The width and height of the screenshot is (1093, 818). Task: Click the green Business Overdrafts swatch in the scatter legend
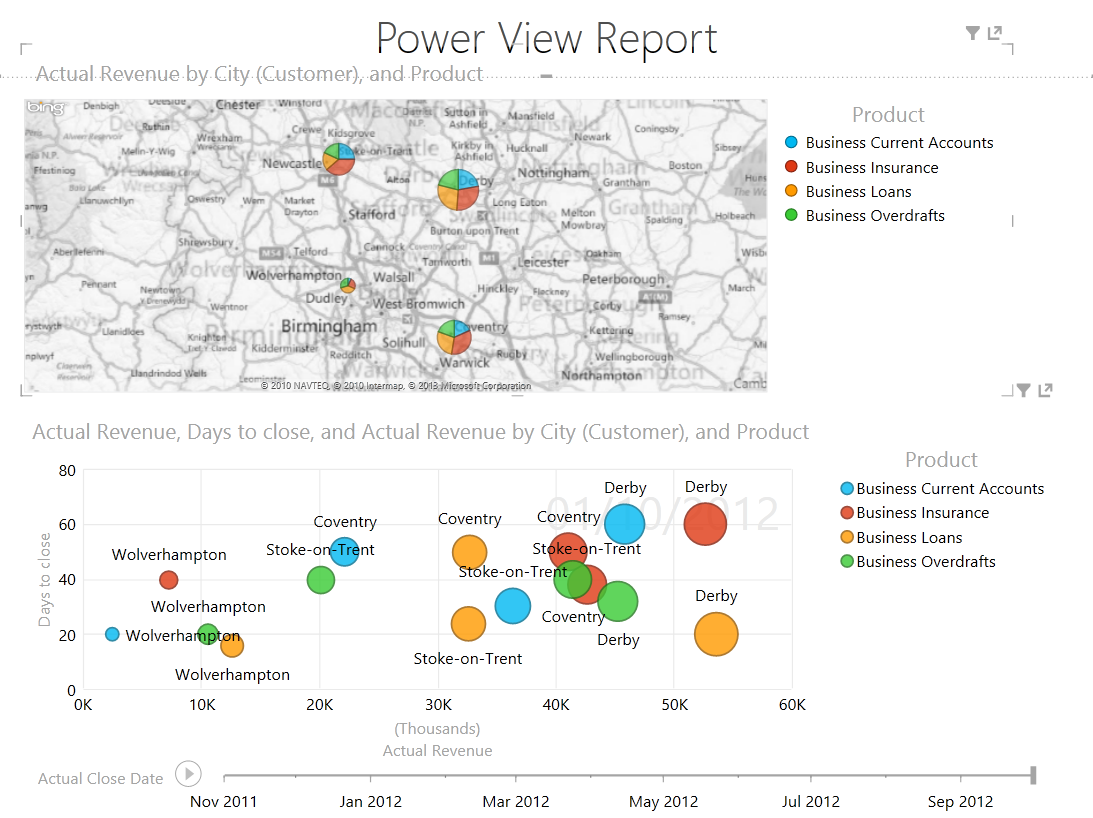tap(847, 562)
